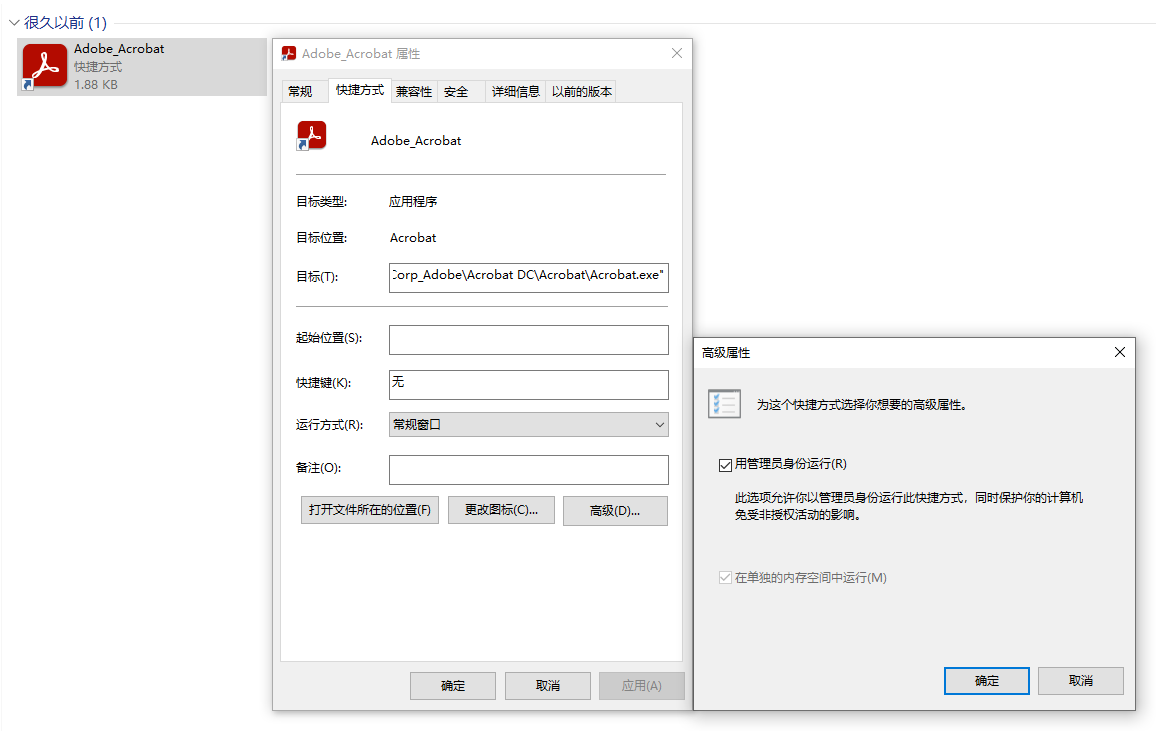Switch to the 兼容性 tab
Viewport: 1156px width, 731px height.
tap(414, 91)
